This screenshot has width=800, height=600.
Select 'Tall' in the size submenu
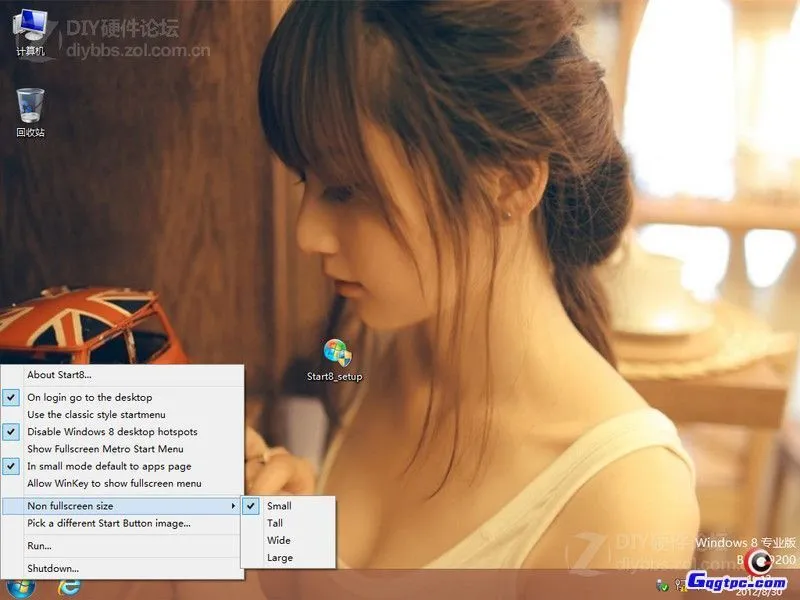point(274,522)
